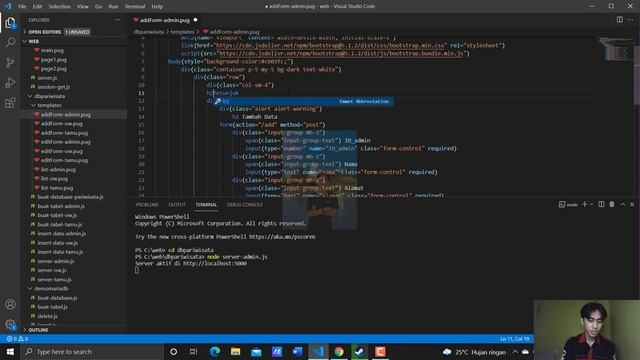Image resolution: width=640 pixels, height=360 pixels.
Task: Open Microsoft Word from taskbar
Action: (x=298, y=351)
